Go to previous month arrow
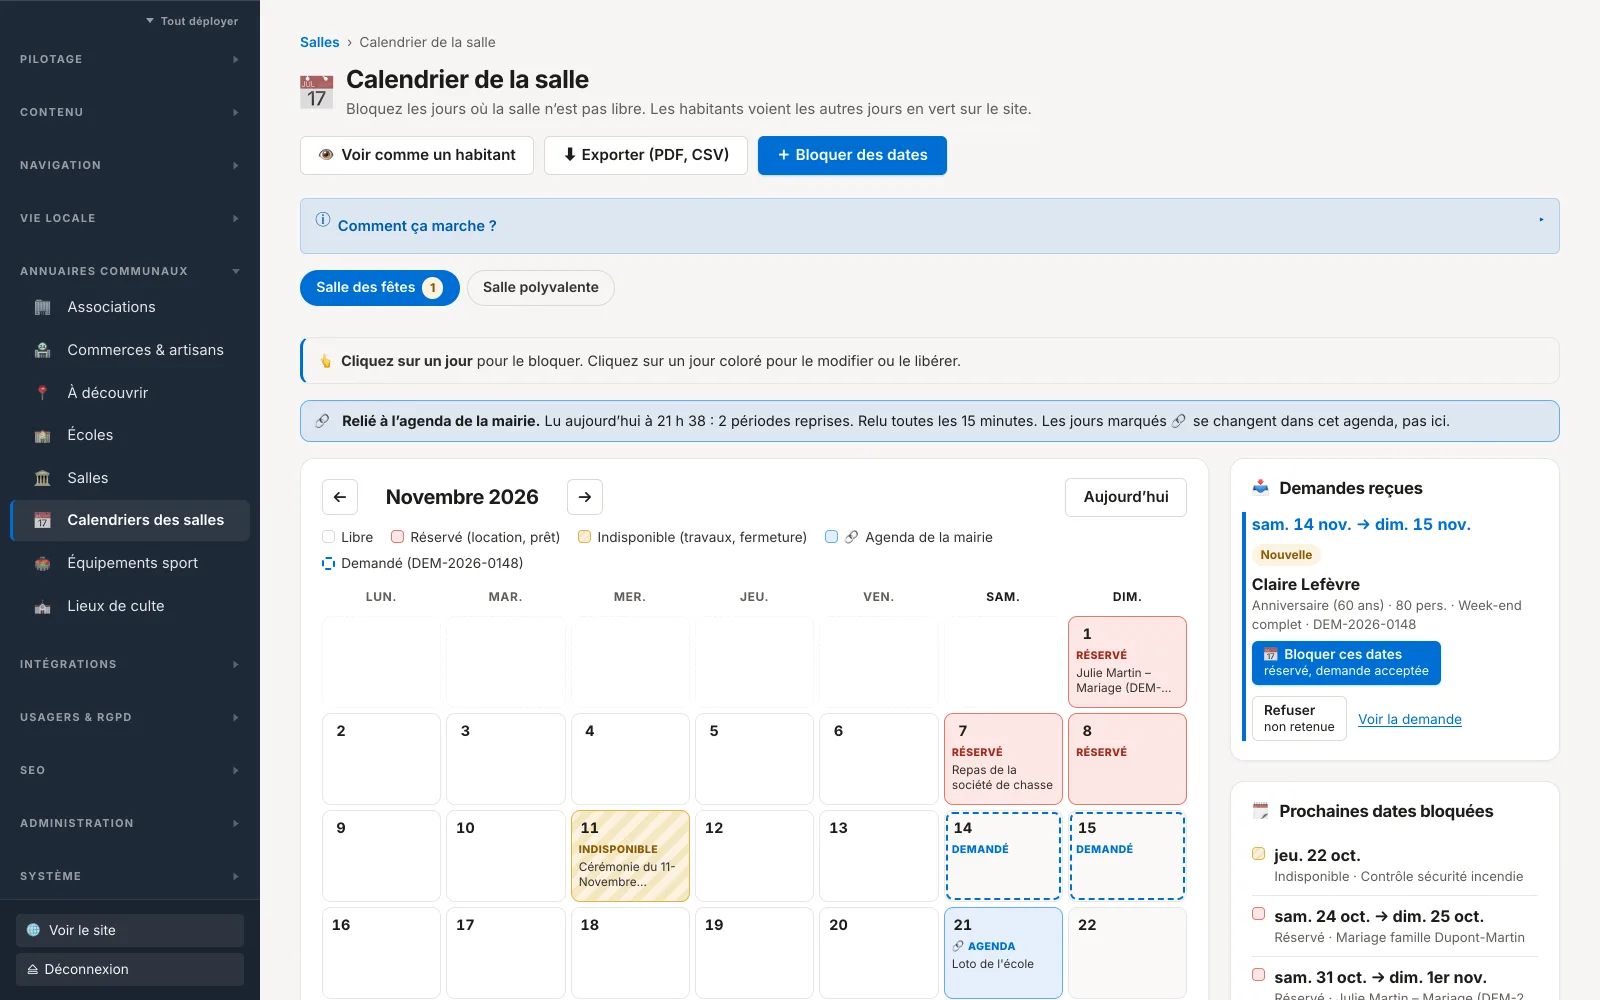The width and height of the screenshot is (1600, 1000). [x=340, y=497]
